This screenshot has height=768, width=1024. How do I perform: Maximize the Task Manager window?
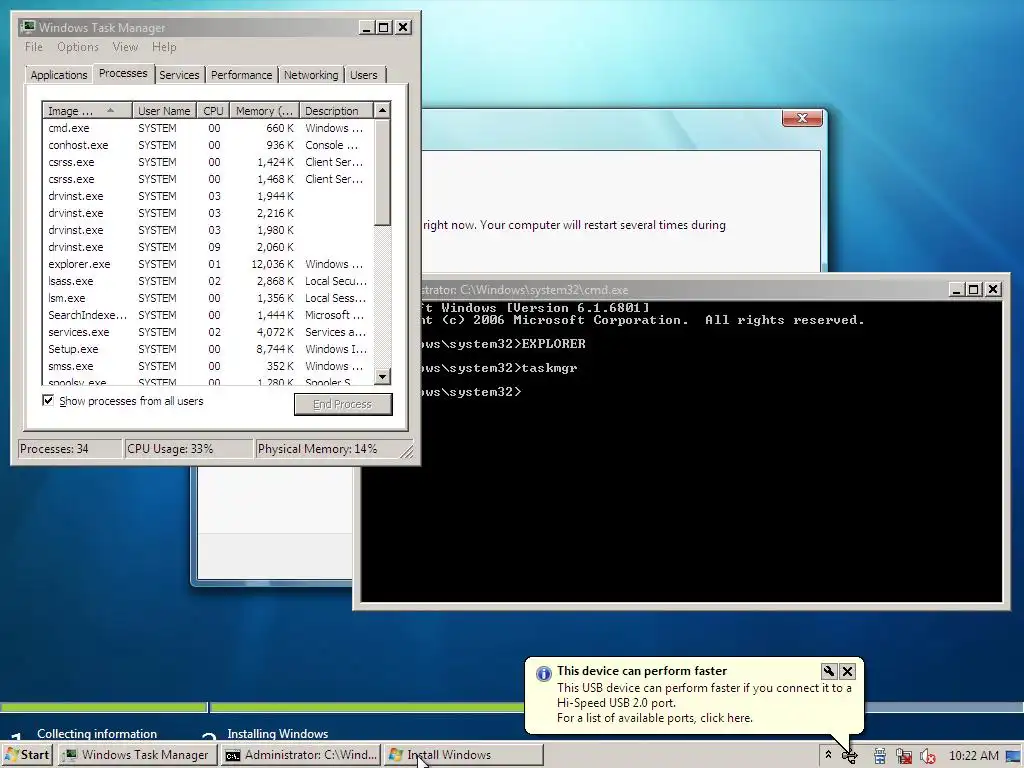[384, 27]
